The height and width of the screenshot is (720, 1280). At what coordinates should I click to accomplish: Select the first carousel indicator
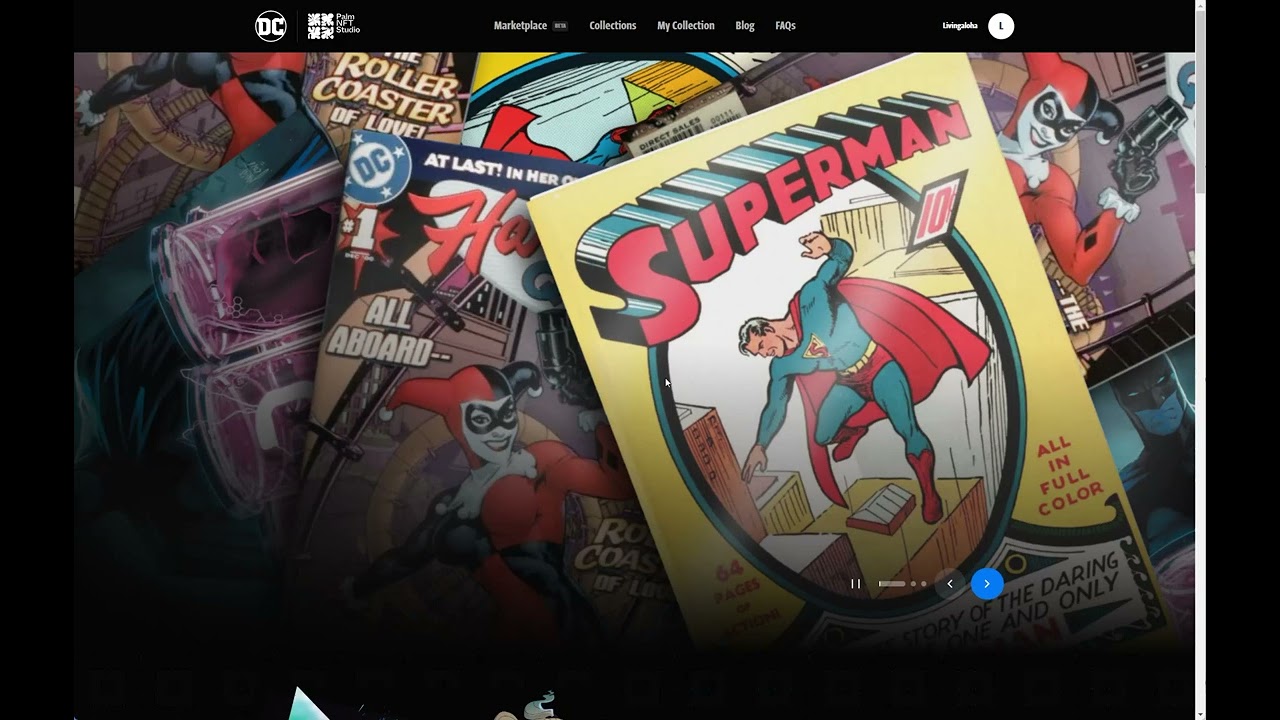tap(892, 583)
